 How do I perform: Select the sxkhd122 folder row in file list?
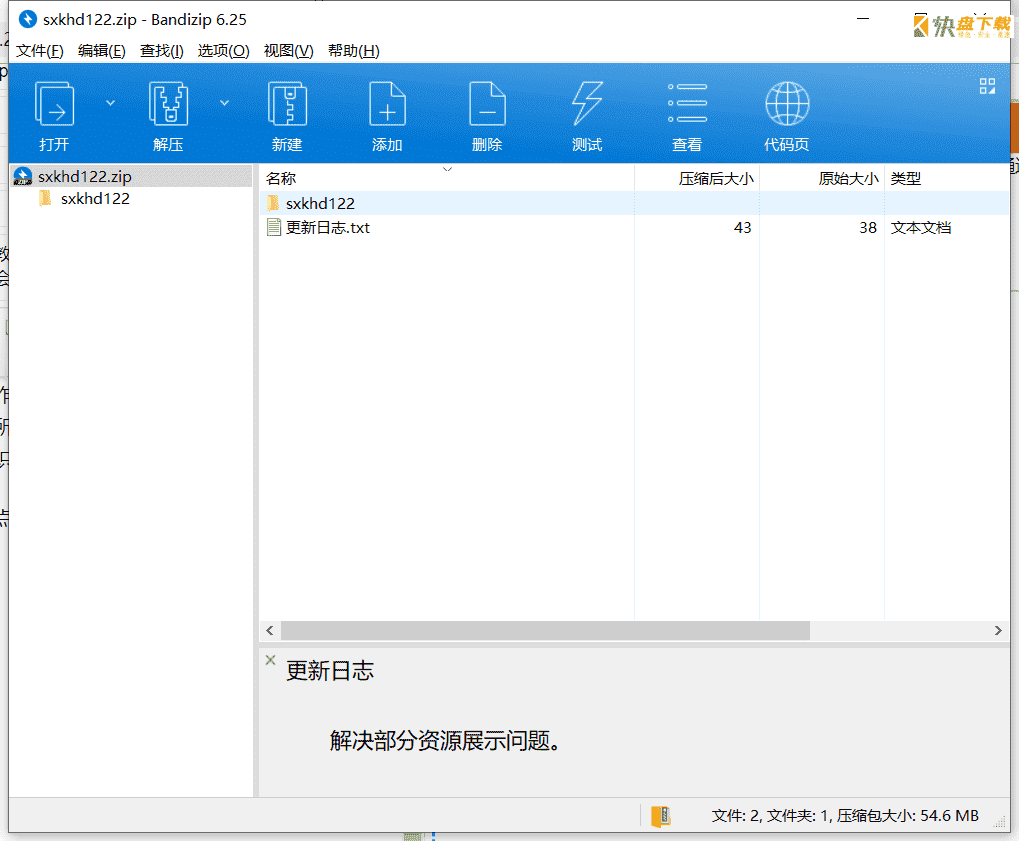coord(634,203)
